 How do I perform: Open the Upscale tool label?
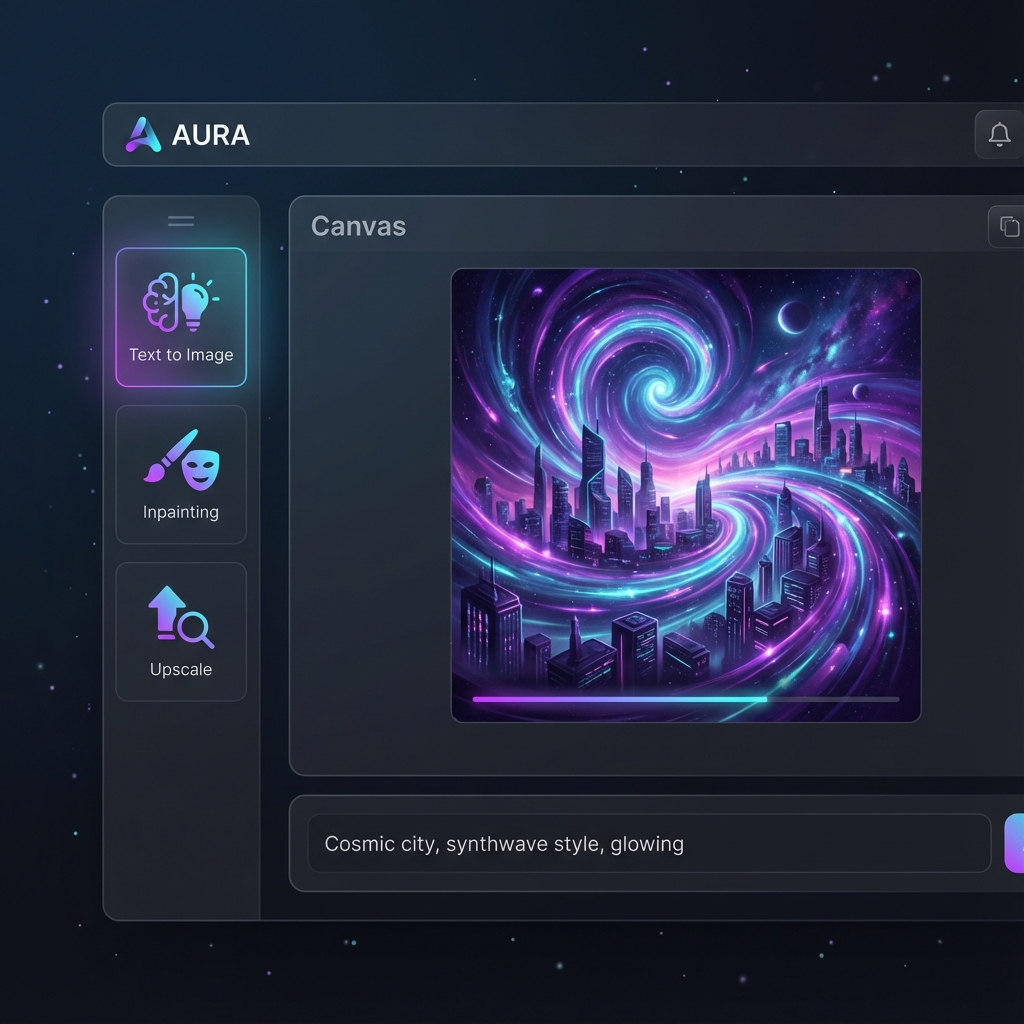[181, 669]
